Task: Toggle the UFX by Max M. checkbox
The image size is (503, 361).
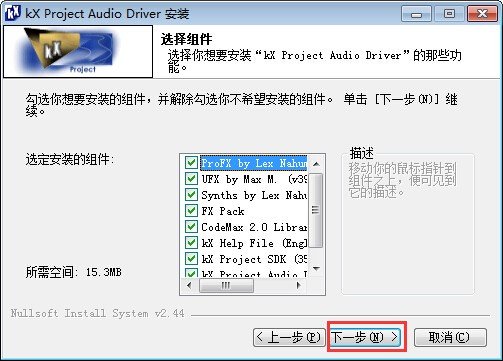Action: pyautogui.click(x=191, y=179)
